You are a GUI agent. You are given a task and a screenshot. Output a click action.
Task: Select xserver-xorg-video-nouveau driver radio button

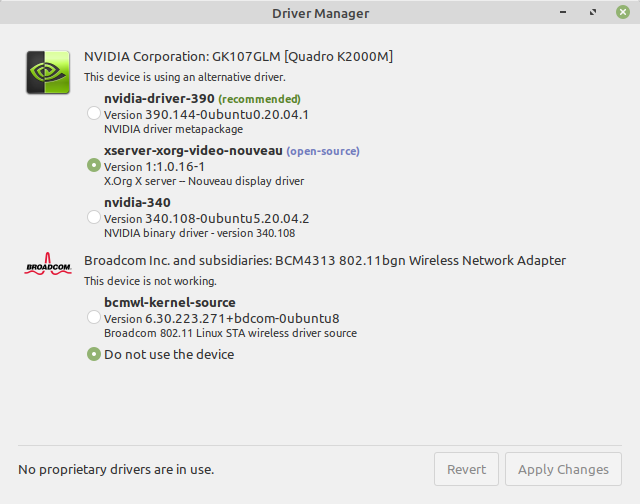94,165
